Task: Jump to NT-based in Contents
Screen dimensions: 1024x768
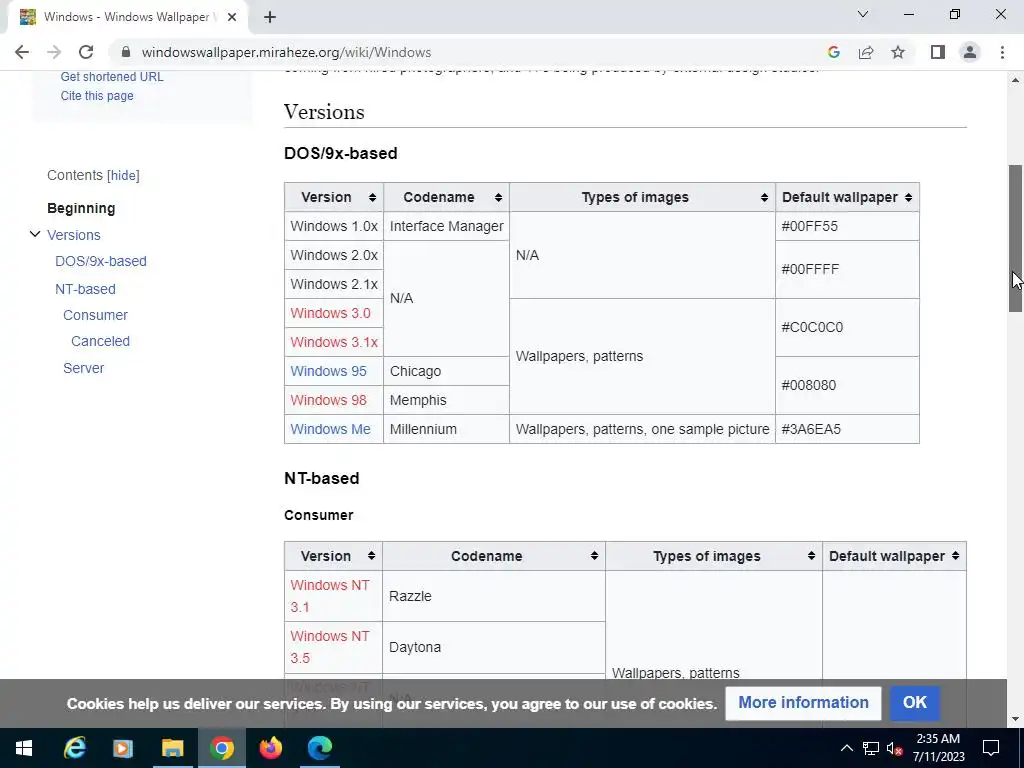Action: (86, 289)
